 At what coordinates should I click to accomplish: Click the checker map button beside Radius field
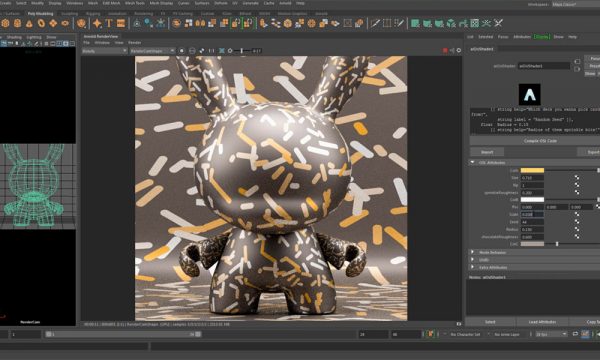[577, 230]
